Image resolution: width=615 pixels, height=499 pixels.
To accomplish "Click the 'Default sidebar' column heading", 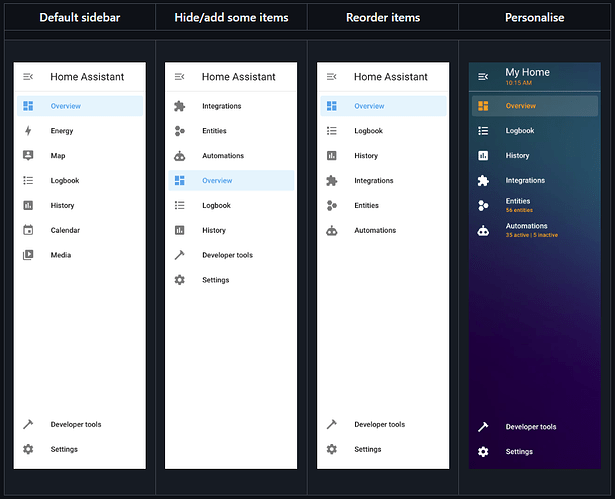I will point(80,17).
